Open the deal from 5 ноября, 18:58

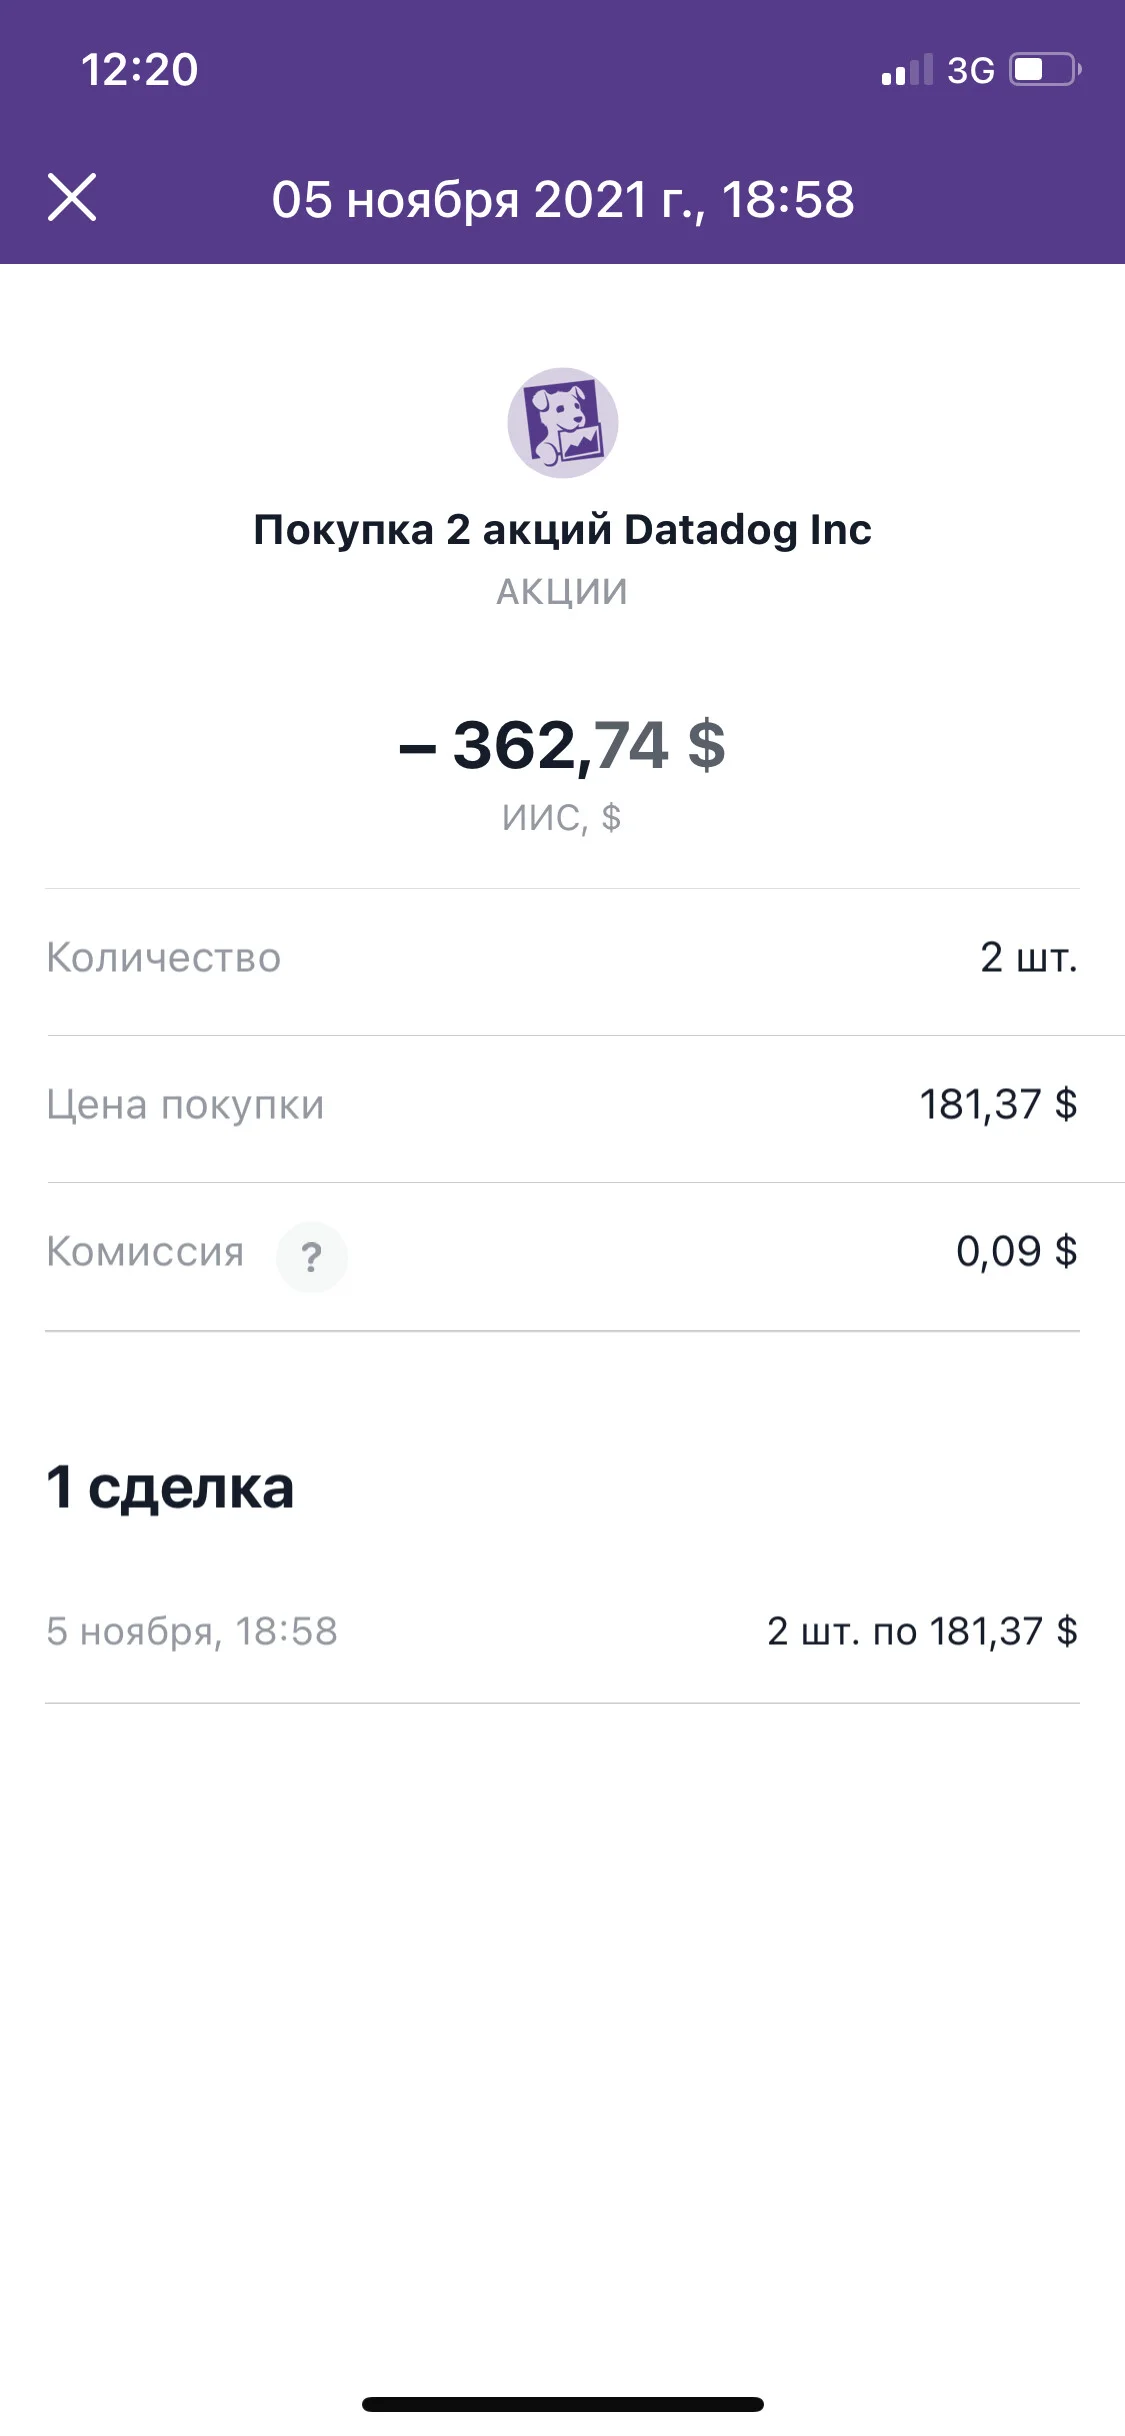coord(562,1632)
